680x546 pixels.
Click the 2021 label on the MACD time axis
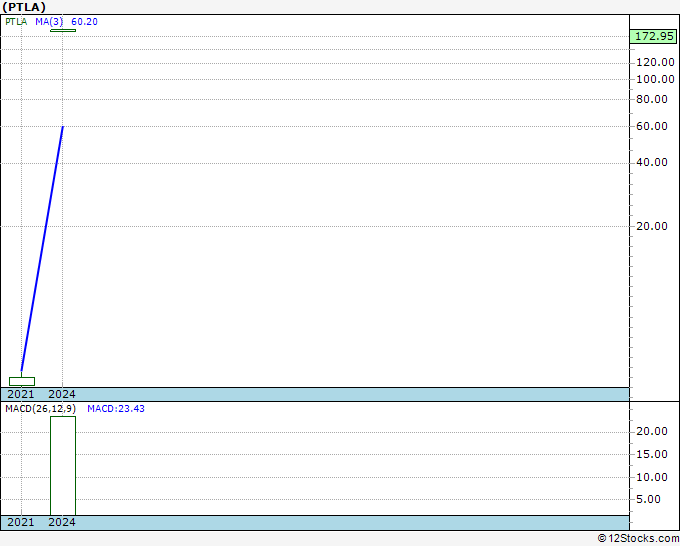click(21, 522)
